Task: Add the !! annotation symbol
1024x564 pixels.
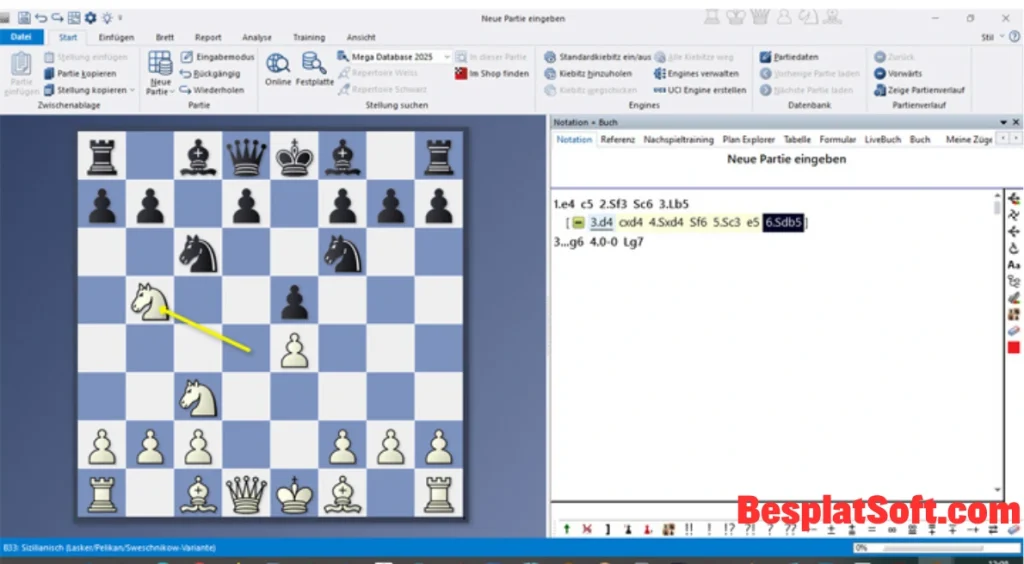Action: tap(689, 529)
